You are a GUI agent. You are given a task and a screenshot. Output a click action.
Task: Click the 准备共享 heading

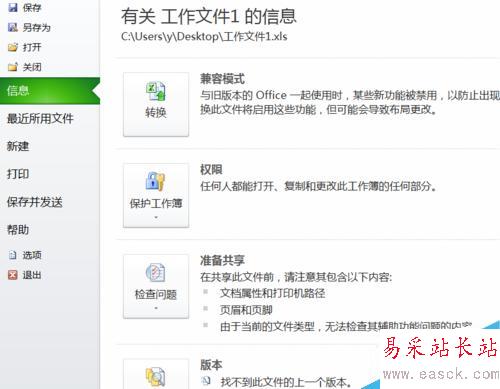pos(222,260)
